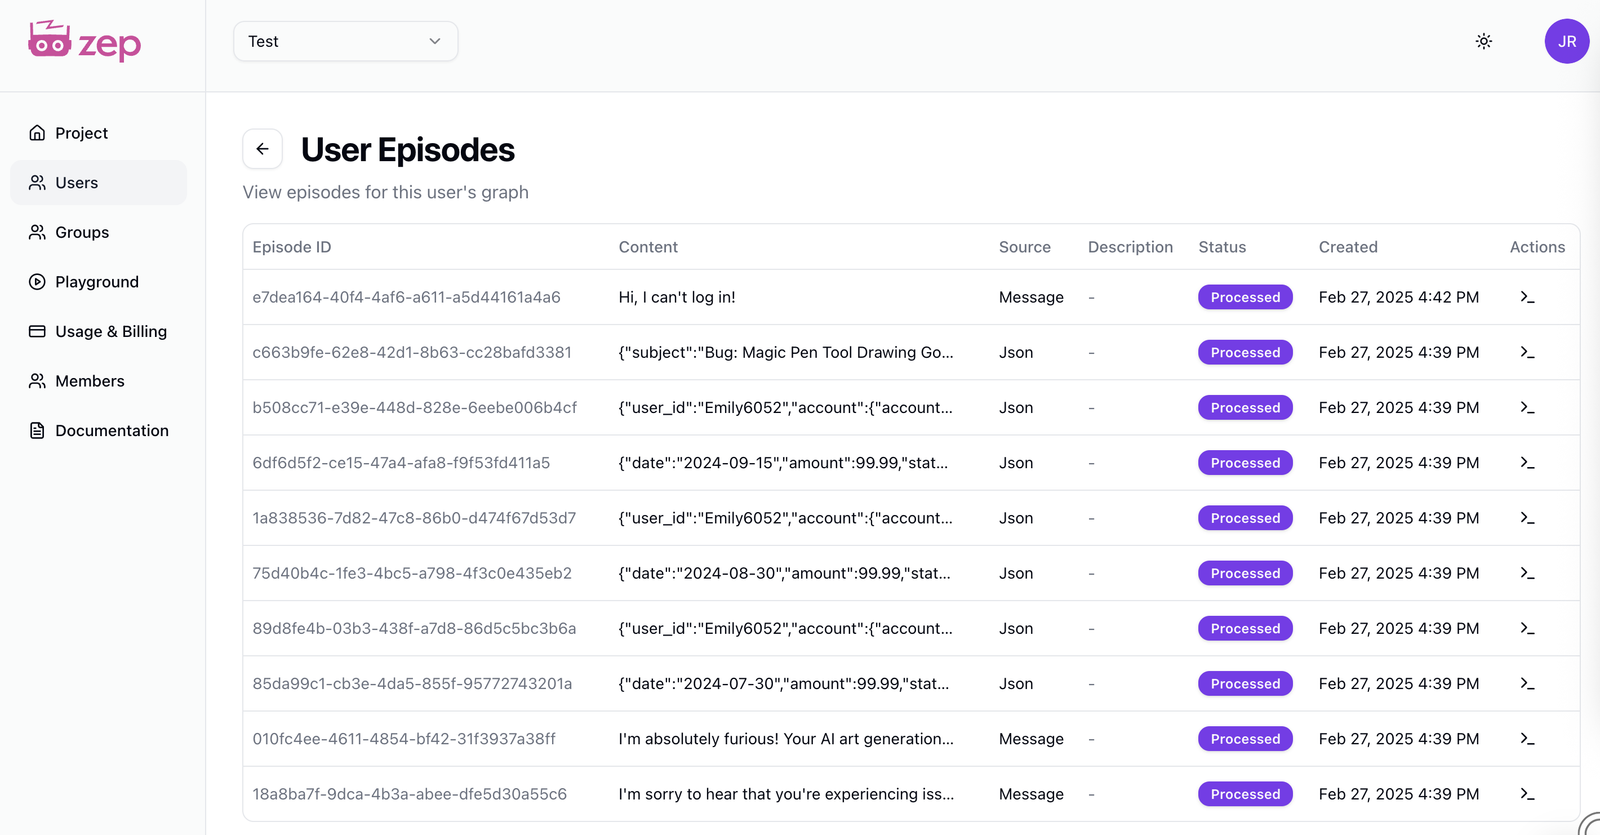Expand the Test project dropdown
This screenshot has width=1600, height=835.
pyautogui.click(x=345, y=41)
